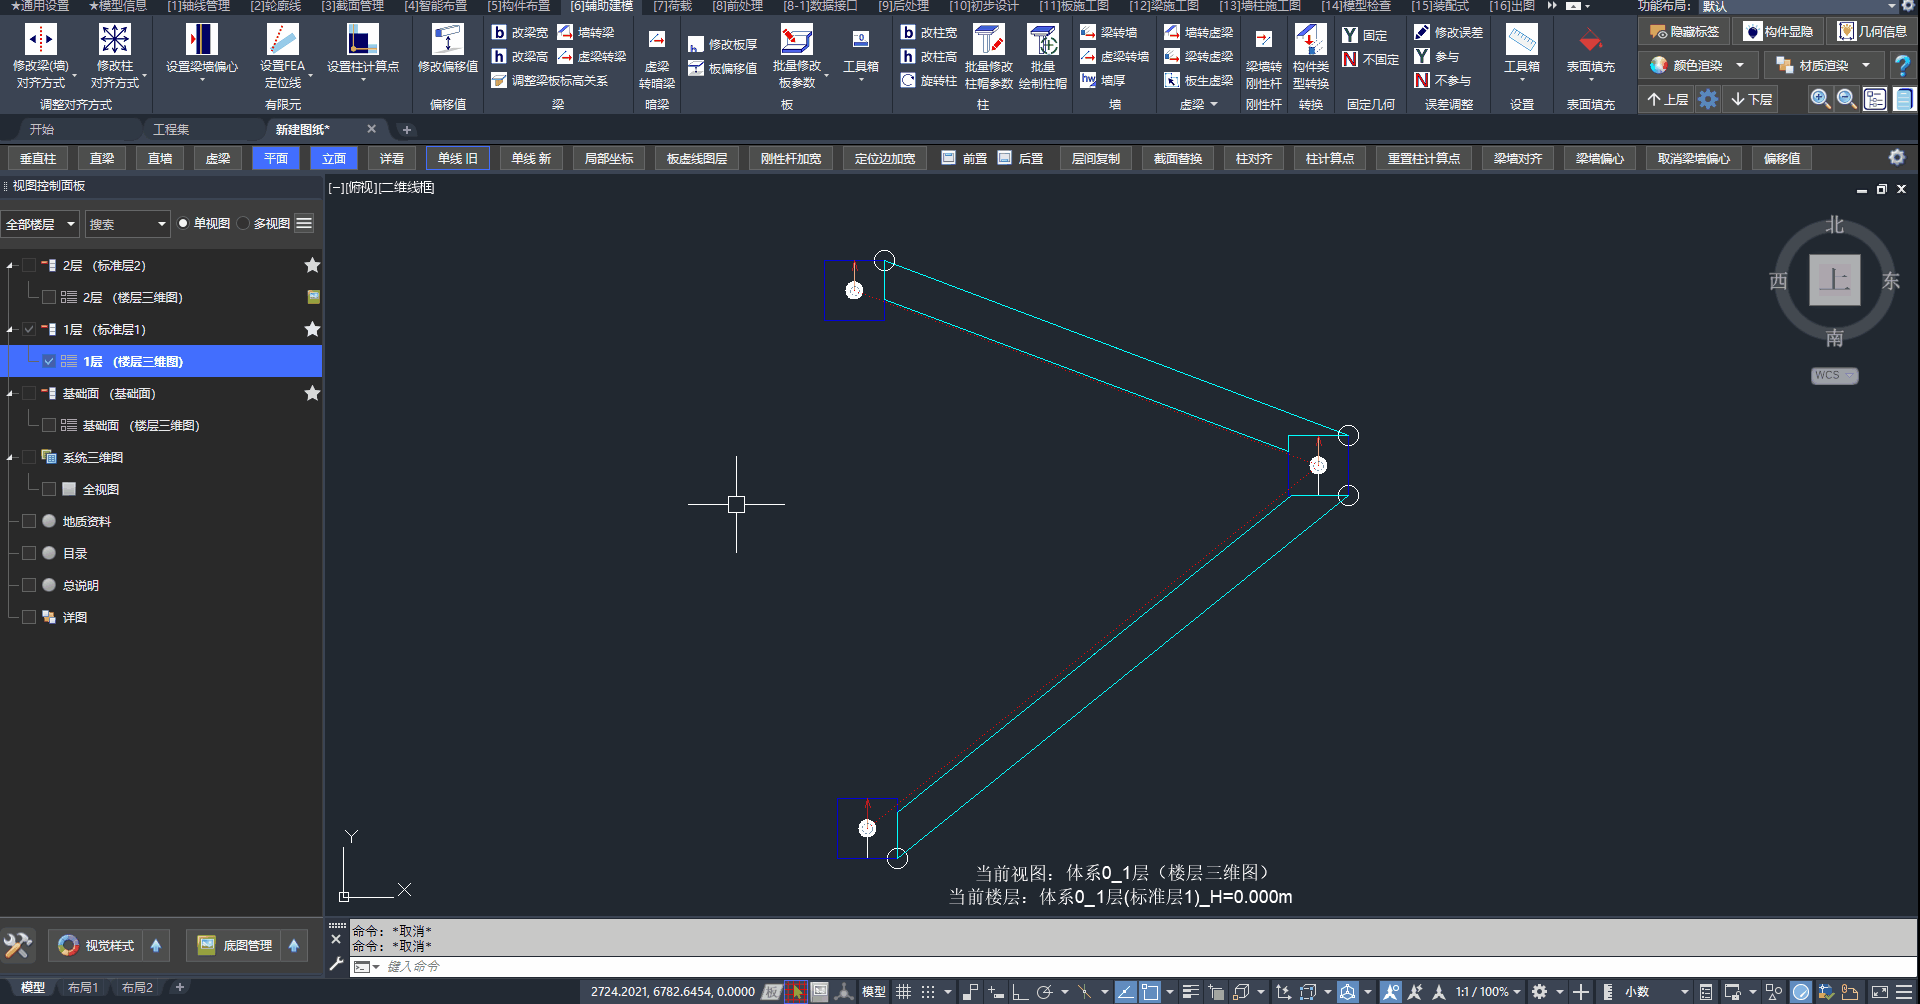Select 板生虚梁 tool
The width and height of the screenshot is (1920, 1004).
click(1199, 80)
